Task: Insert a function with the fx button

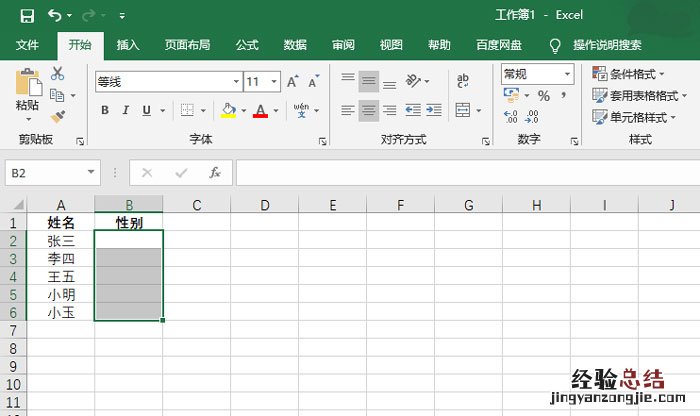Action: coord(215,173)
